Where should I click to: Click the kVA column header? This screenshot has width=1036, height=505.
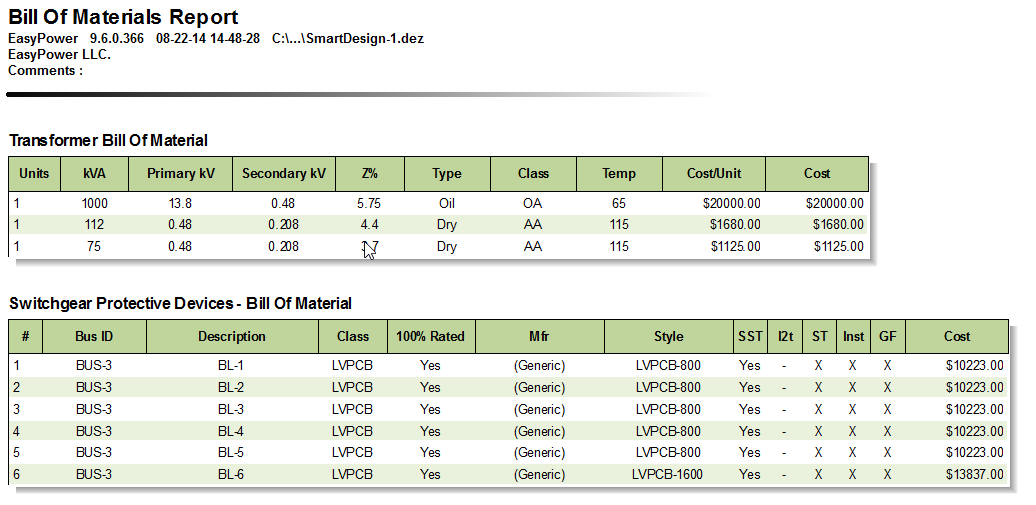94,173
